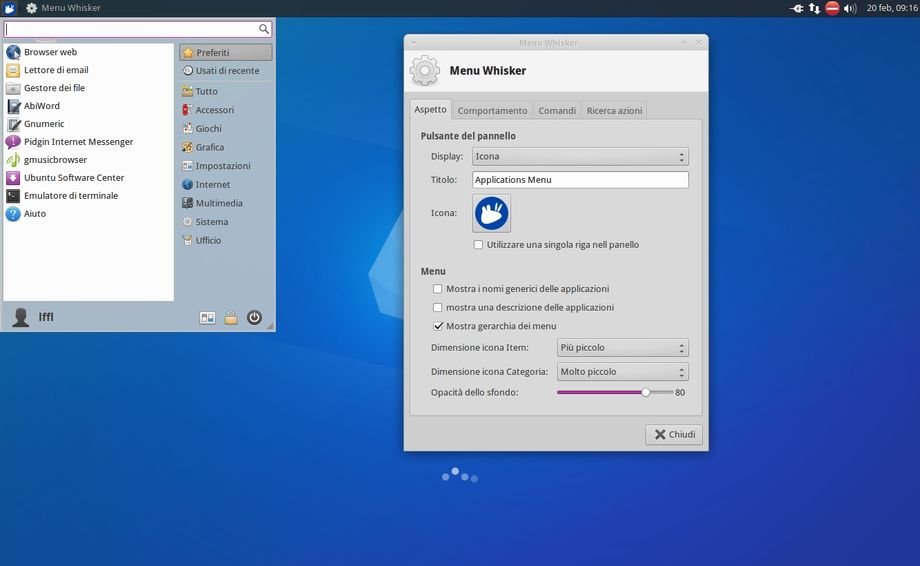Click the power/logout icon in menu
920x566 pixels.
(254, 318)
